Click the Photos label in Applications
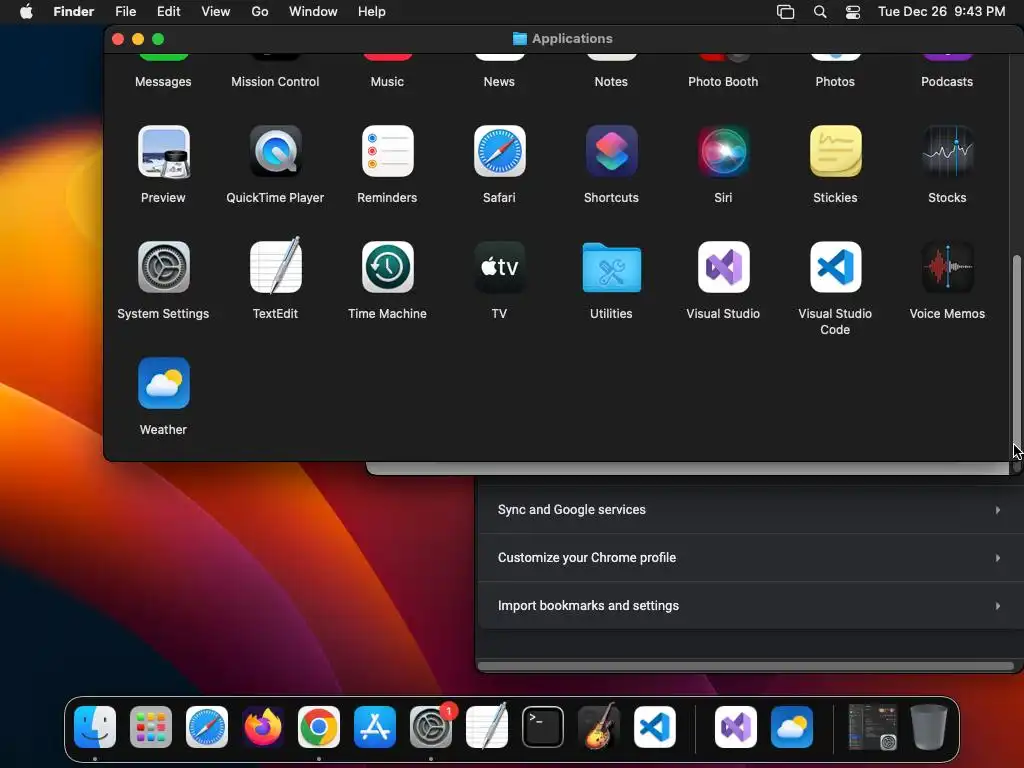 pyautogui.click(x=835, y=82)
